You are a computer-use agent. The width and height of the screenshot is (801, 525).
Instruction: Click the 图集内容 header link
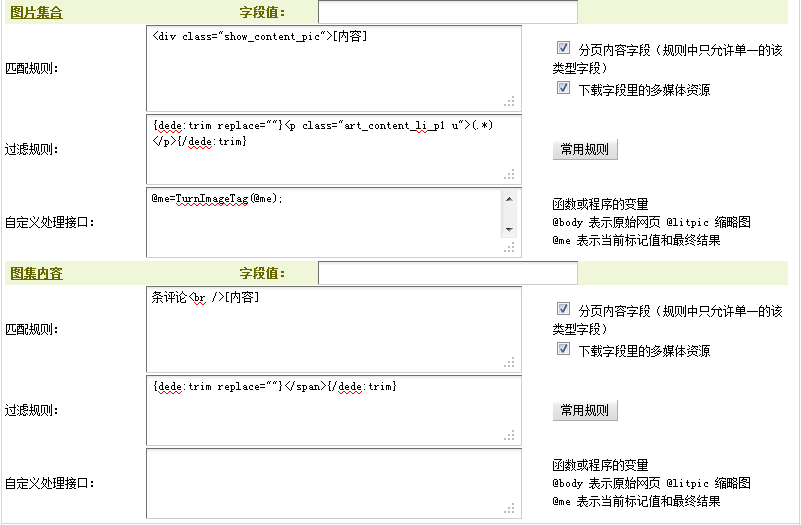click(36, 273)
